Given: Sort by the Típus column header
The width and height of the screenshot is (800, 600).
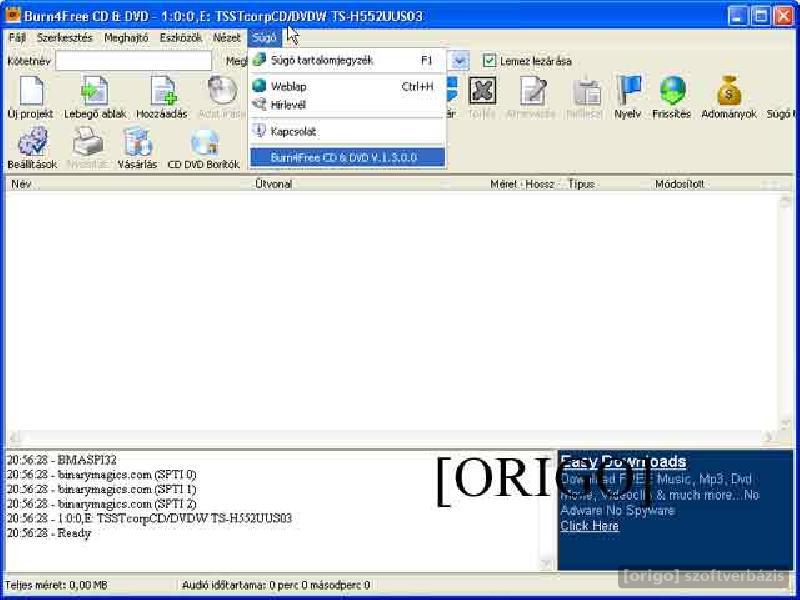Looking at the screenshot, I should point(582,184).
